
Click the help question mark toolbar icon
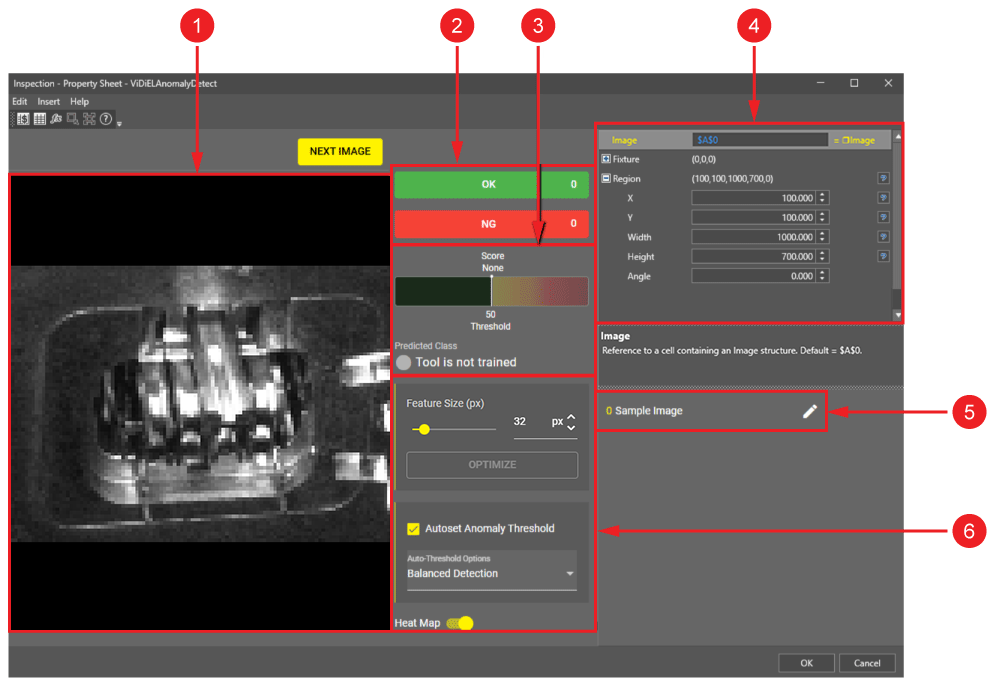click(x=105, y=119)
